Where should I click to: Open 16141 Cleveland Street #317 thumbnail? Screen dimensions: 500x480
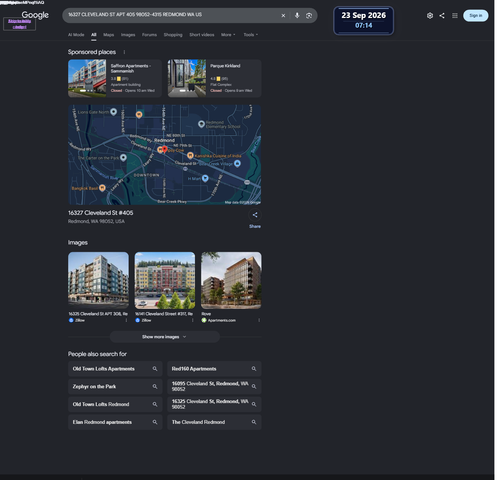(165, 280)
